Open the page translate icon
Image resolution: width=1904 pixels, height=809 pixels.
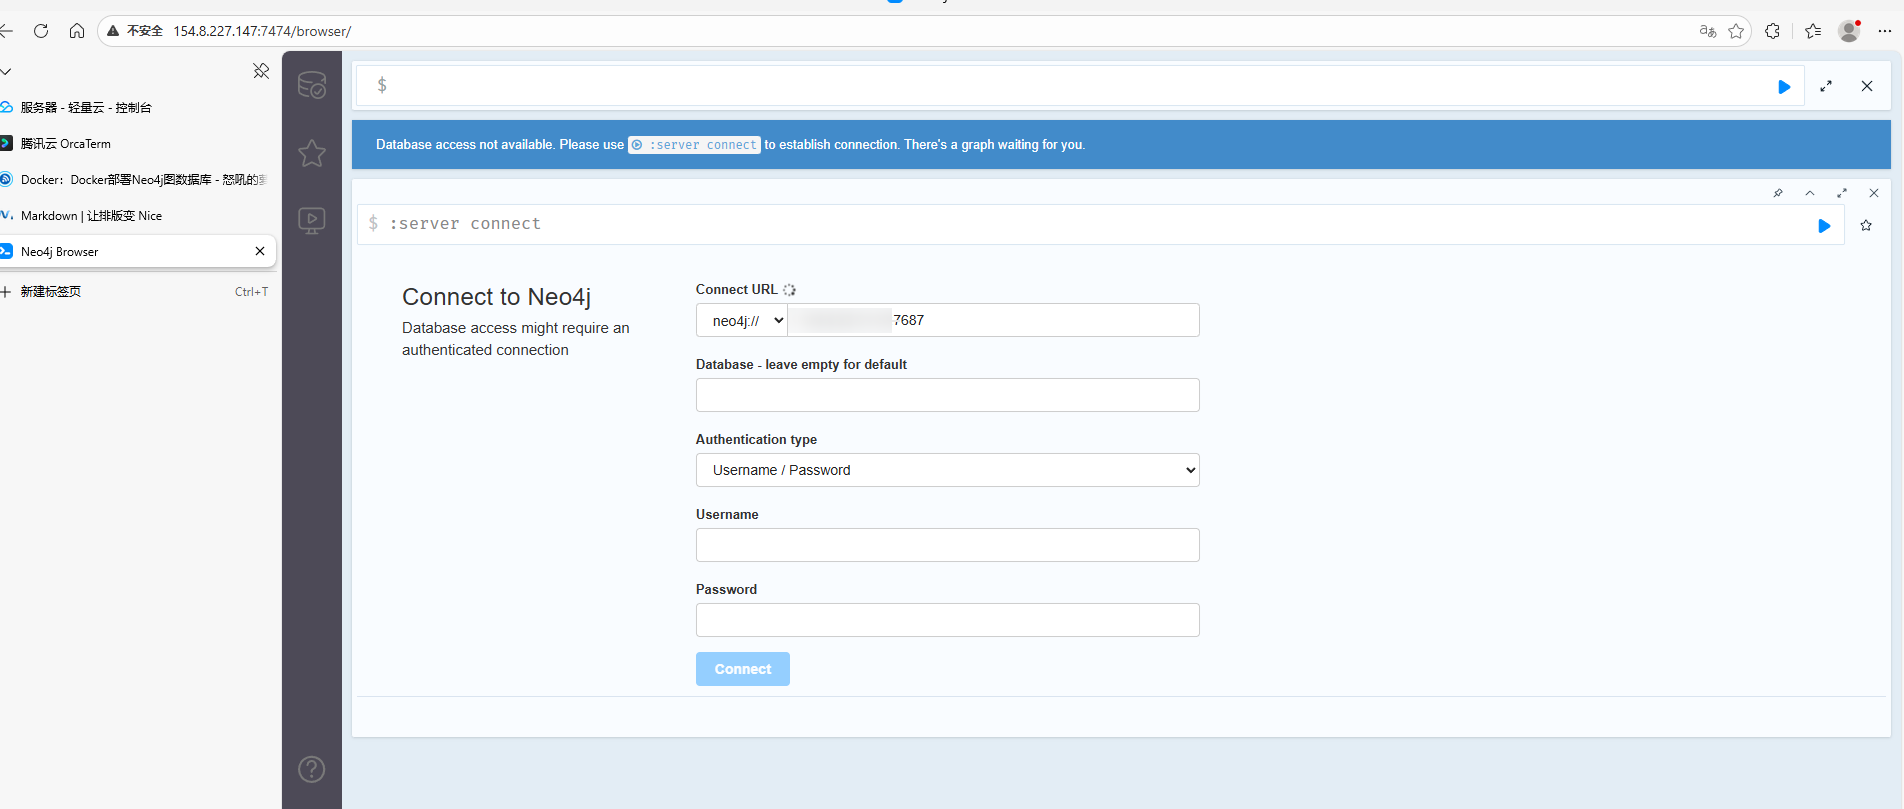click(x=1708, y=31)
